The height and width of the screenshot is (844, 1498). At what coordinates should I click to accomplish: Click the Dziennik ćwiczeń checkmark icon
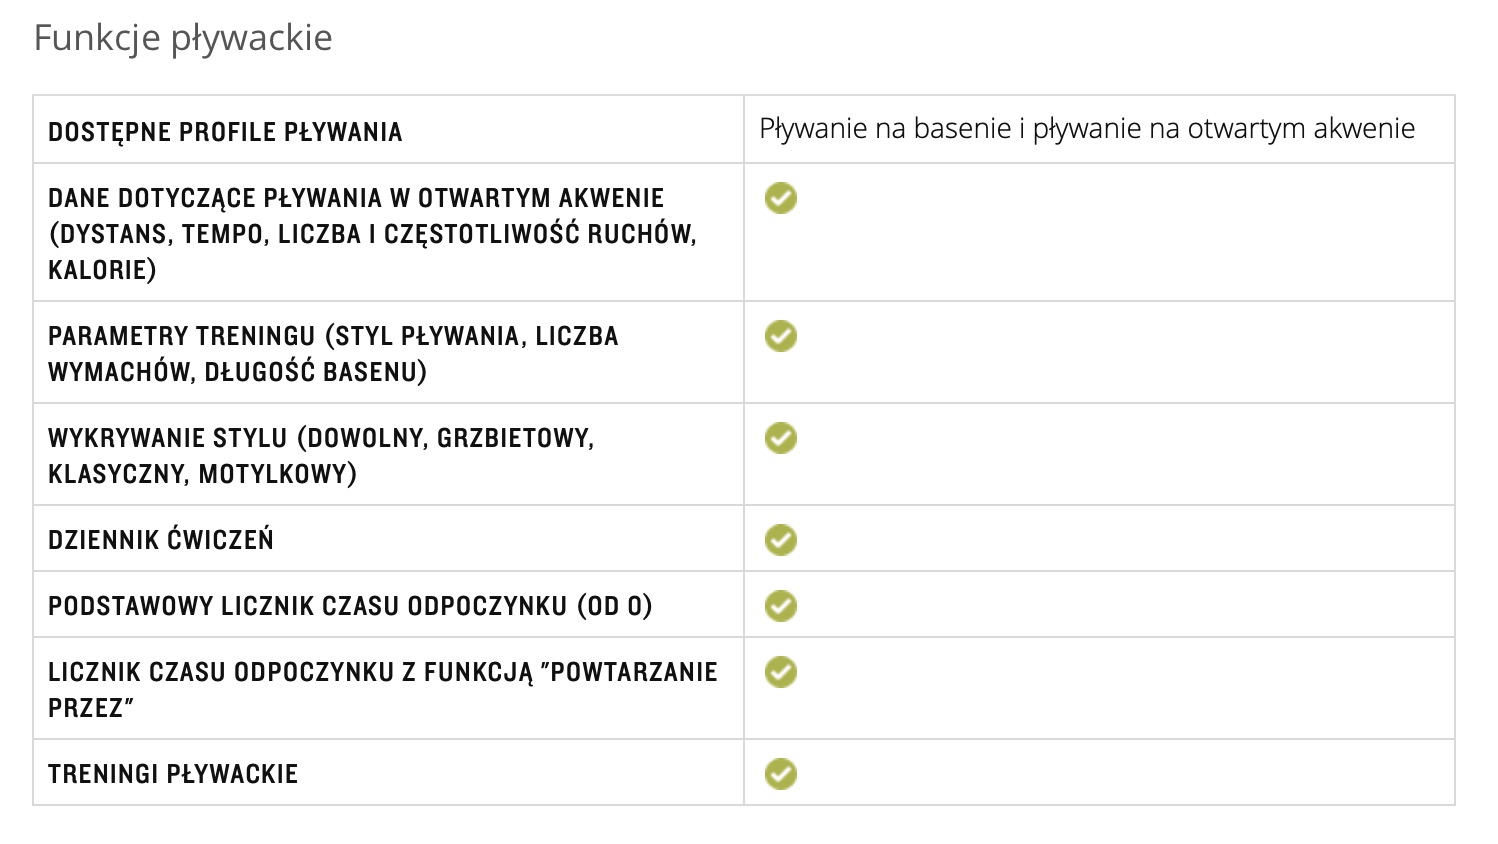tap(781, 540)
